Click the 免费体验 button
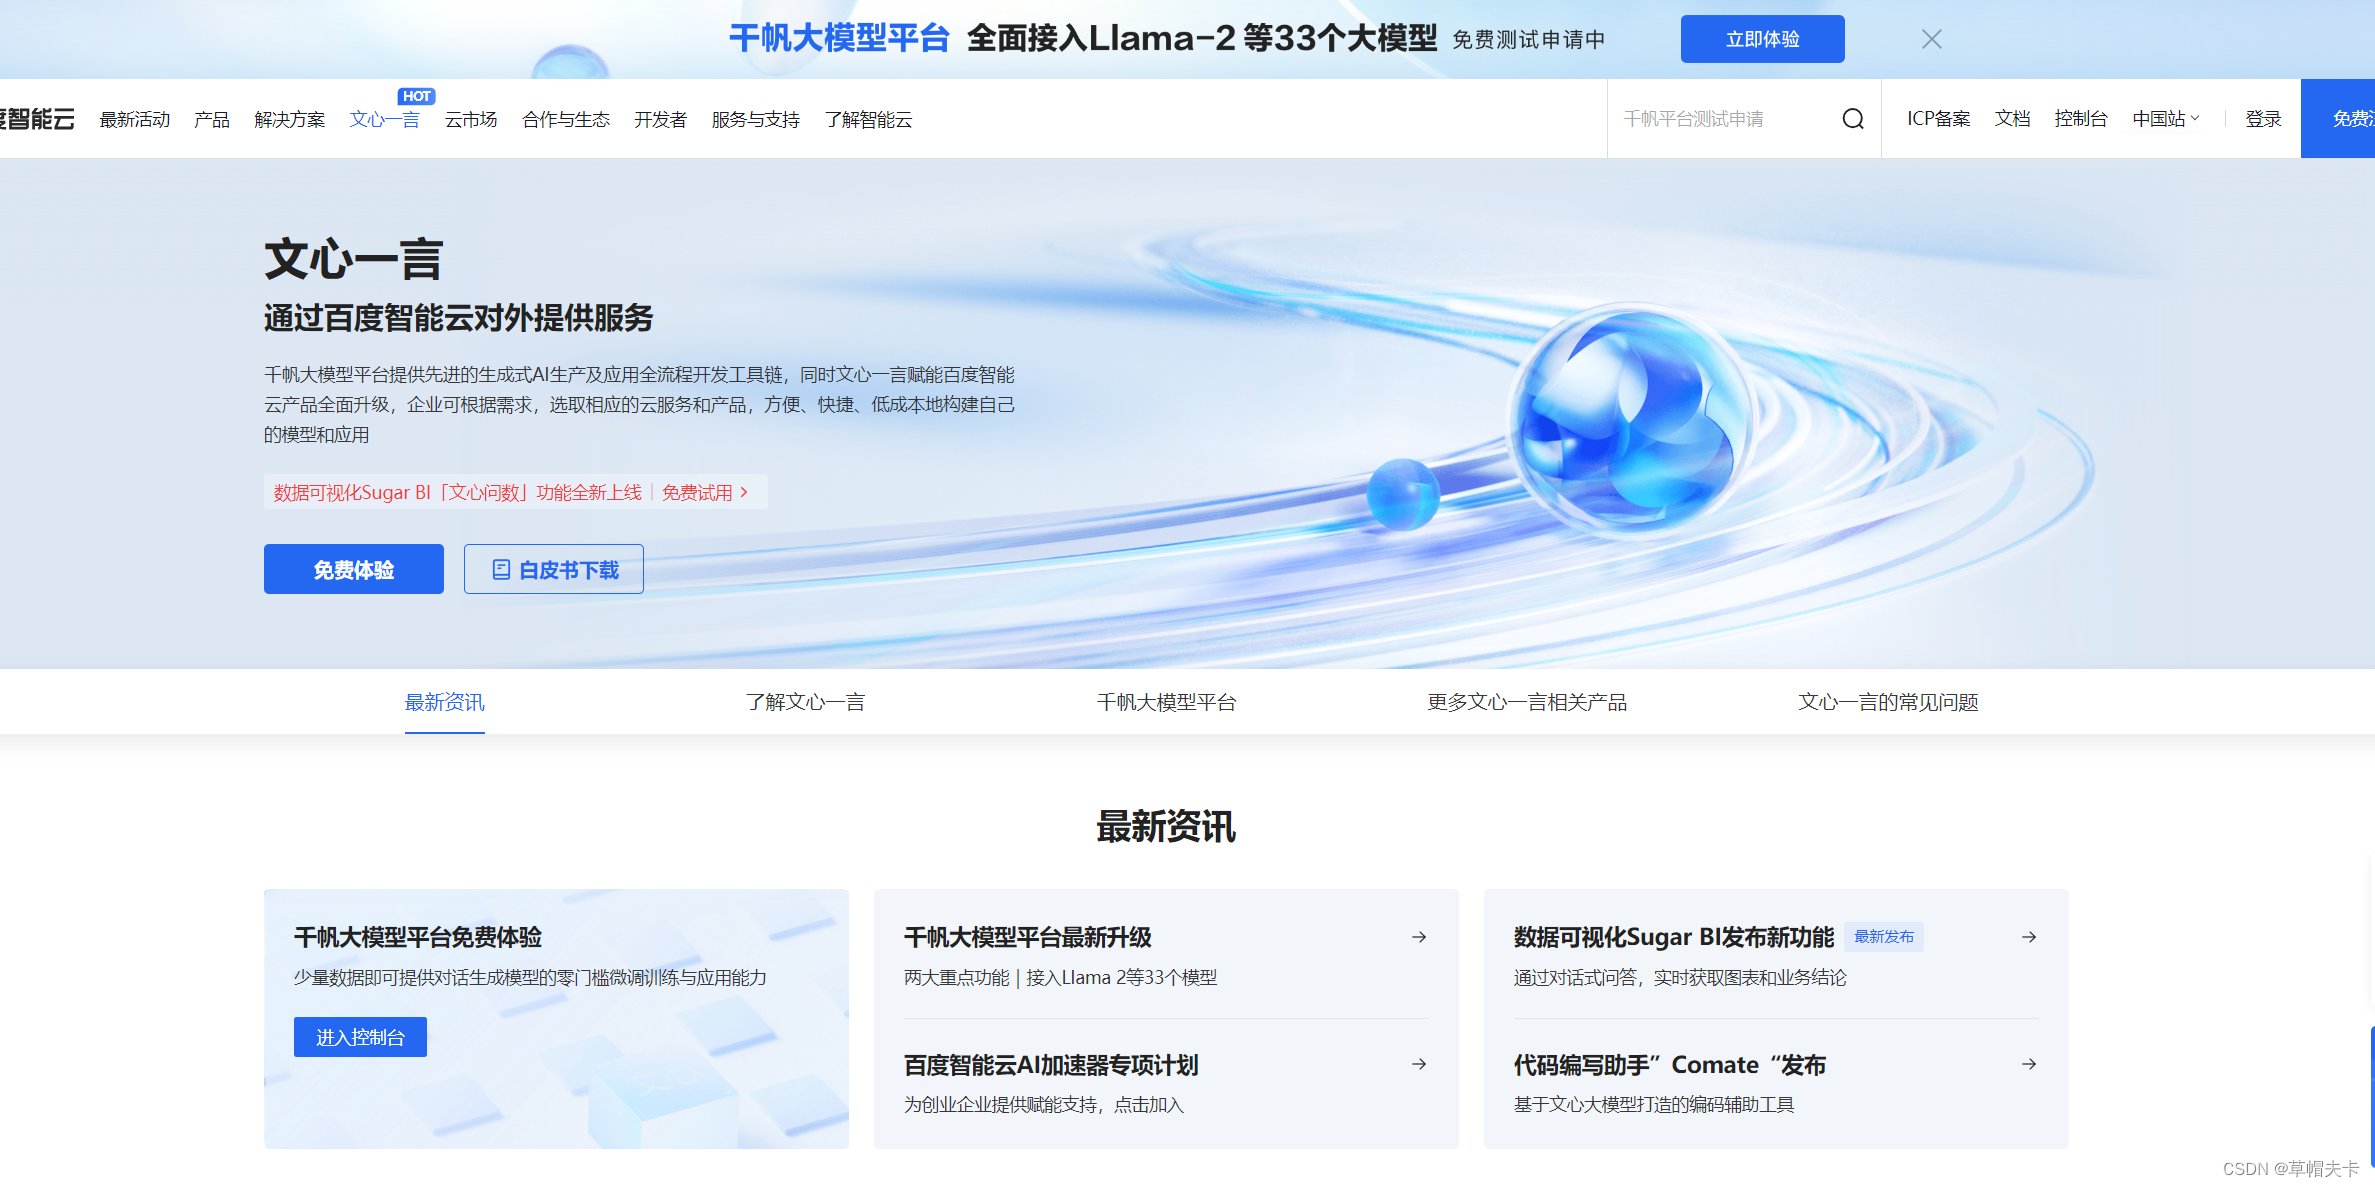 (x=353, y=570)
